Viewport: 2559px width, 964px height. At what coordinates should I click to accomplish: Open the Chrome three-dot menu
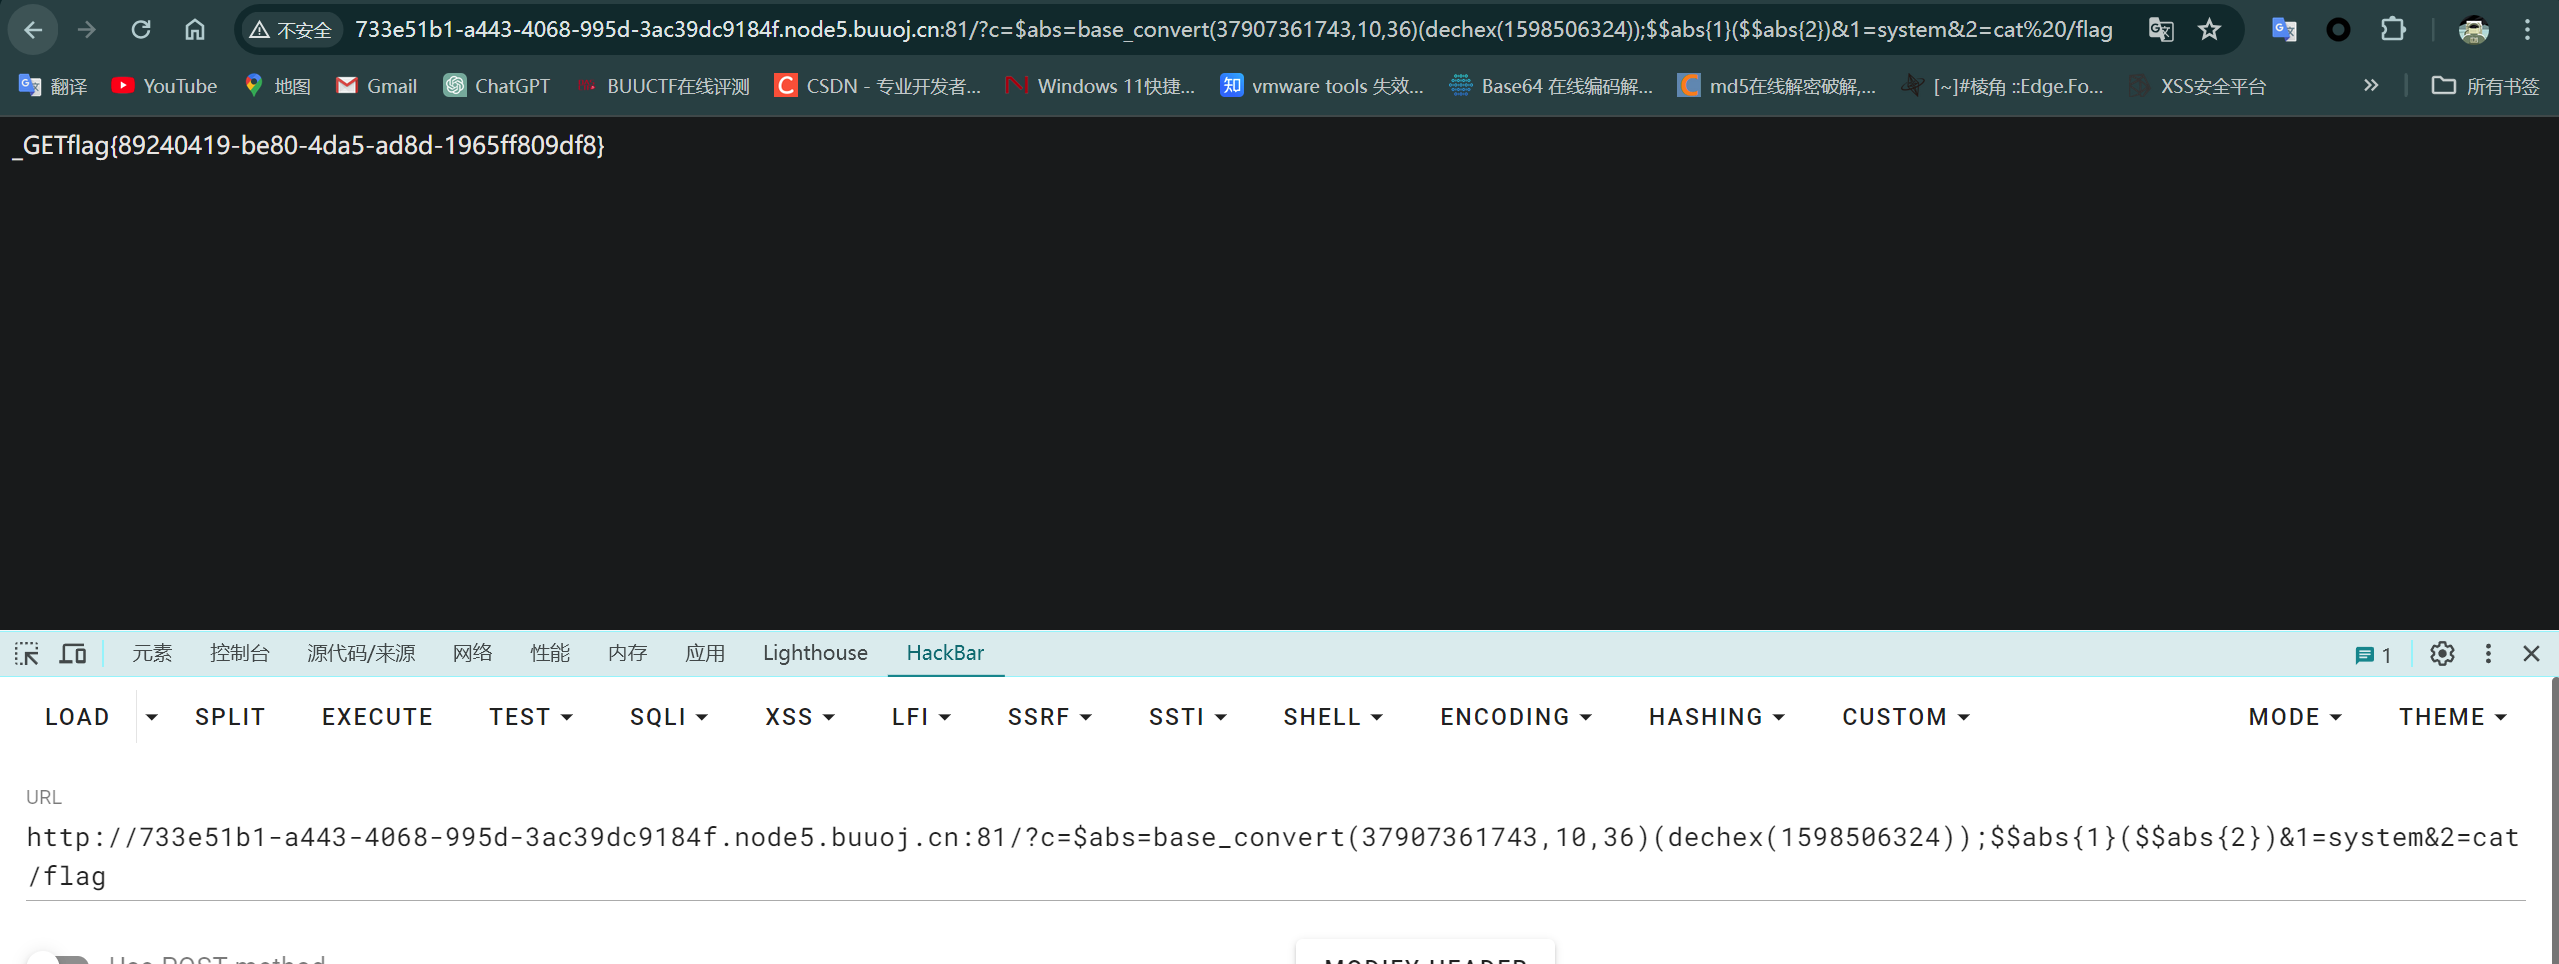point(2527,30)
